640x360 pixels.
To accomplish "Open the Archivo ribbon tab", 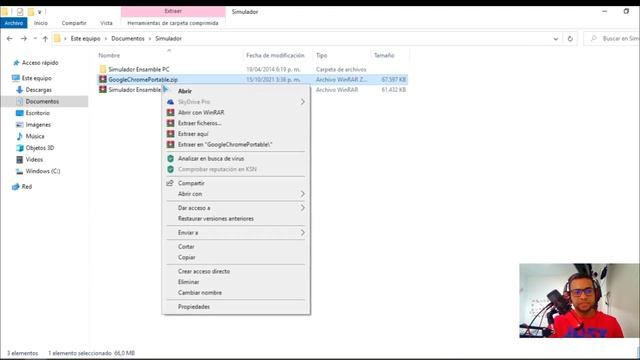I will [x=13, y=23].
